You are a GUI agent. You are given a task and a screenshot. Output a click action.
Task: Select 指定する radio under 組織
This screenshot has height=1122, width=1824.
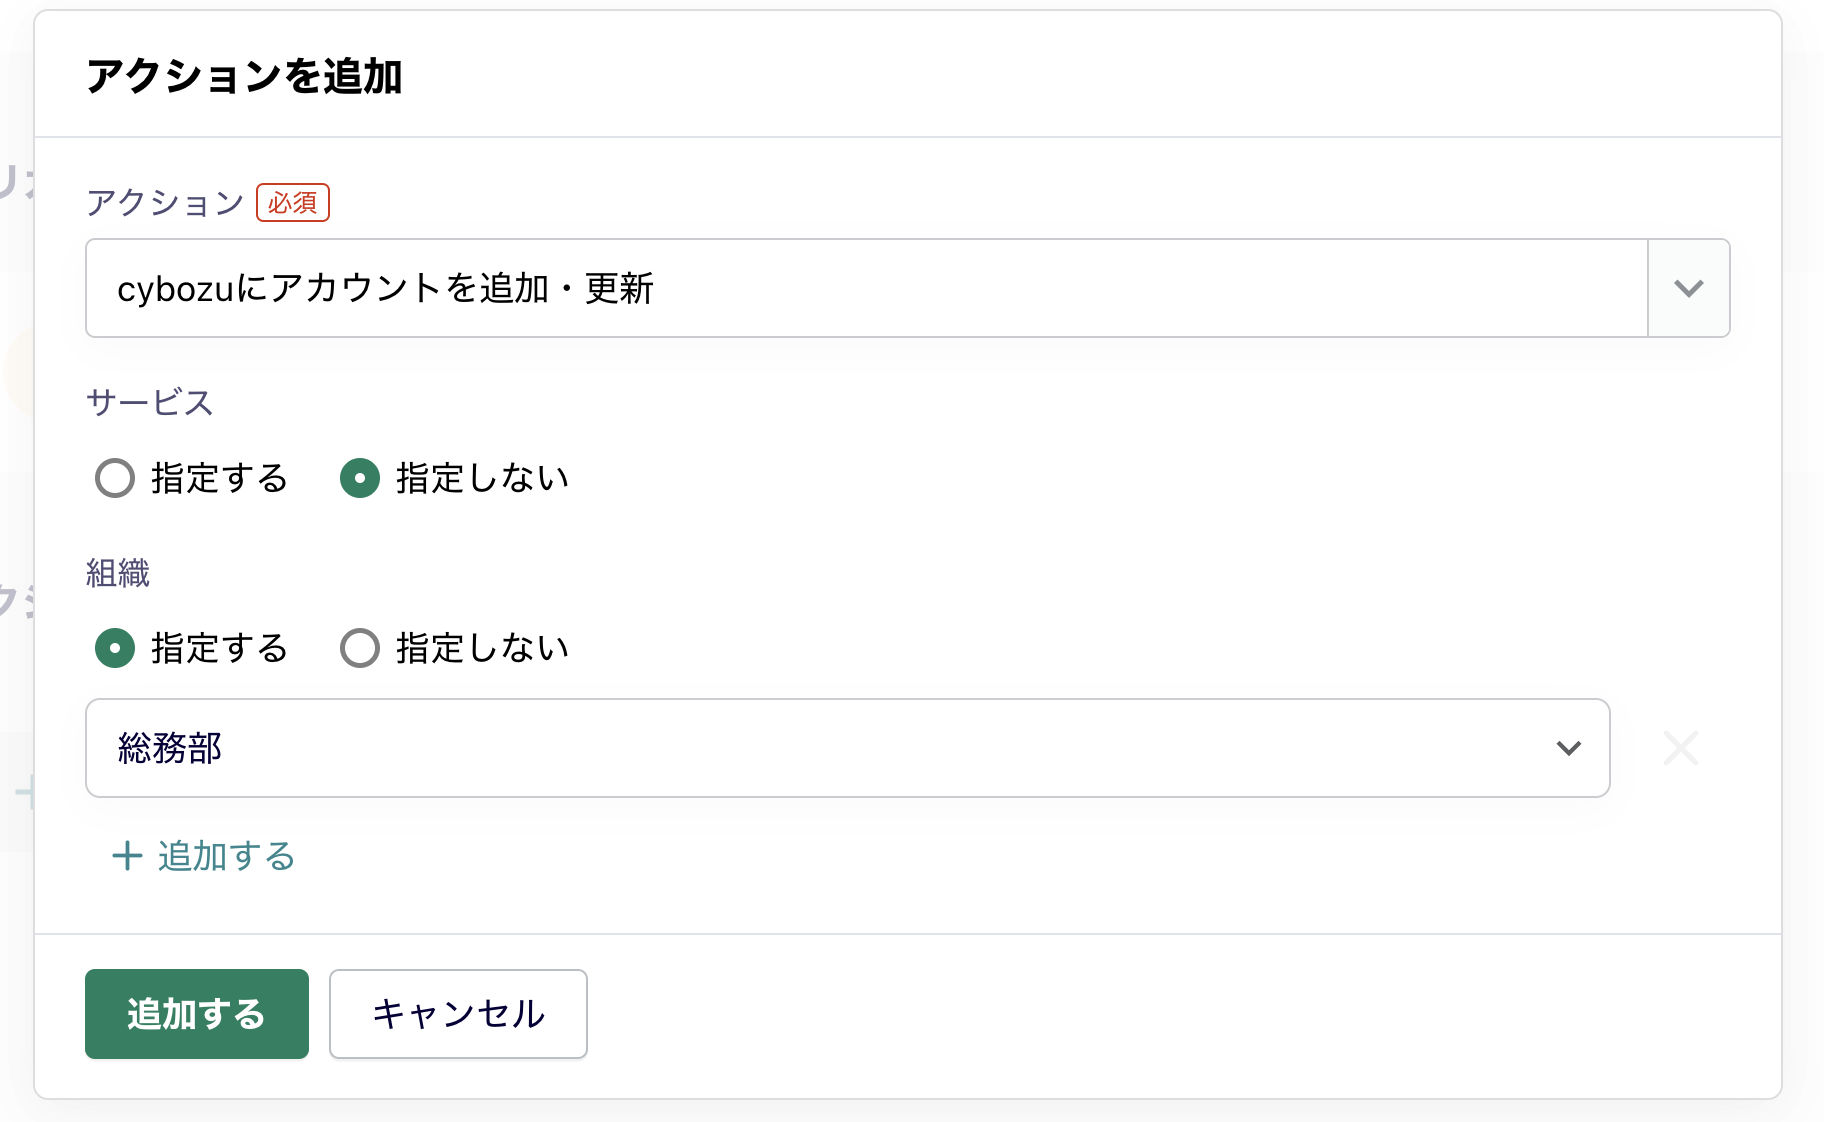tap(115, 648)
